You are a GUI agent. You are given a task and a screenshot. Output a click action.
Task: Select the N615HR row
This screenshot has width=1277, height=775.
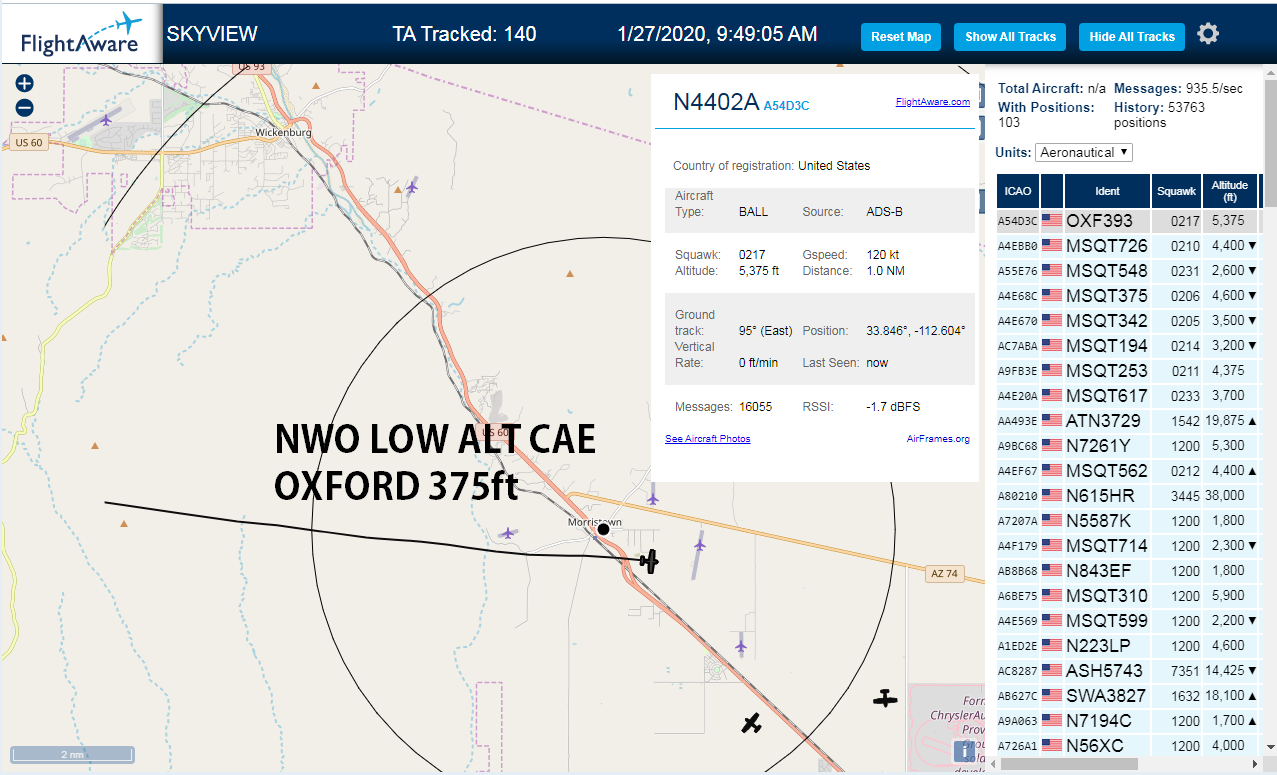tap(1127, 495)
